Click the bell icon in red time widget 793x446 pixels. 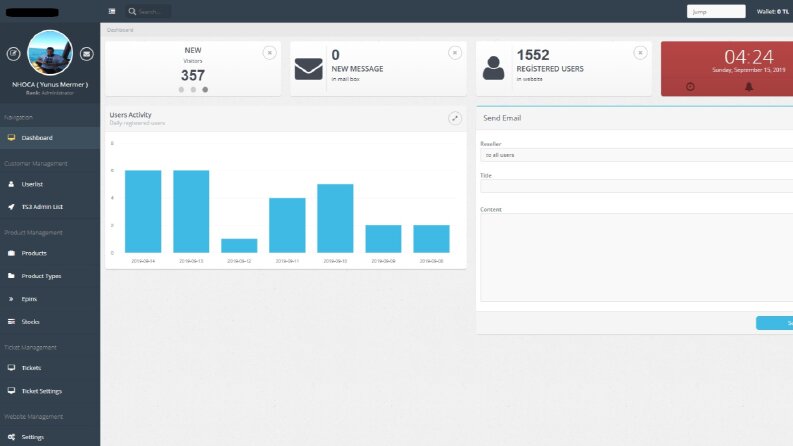point(749,86)
